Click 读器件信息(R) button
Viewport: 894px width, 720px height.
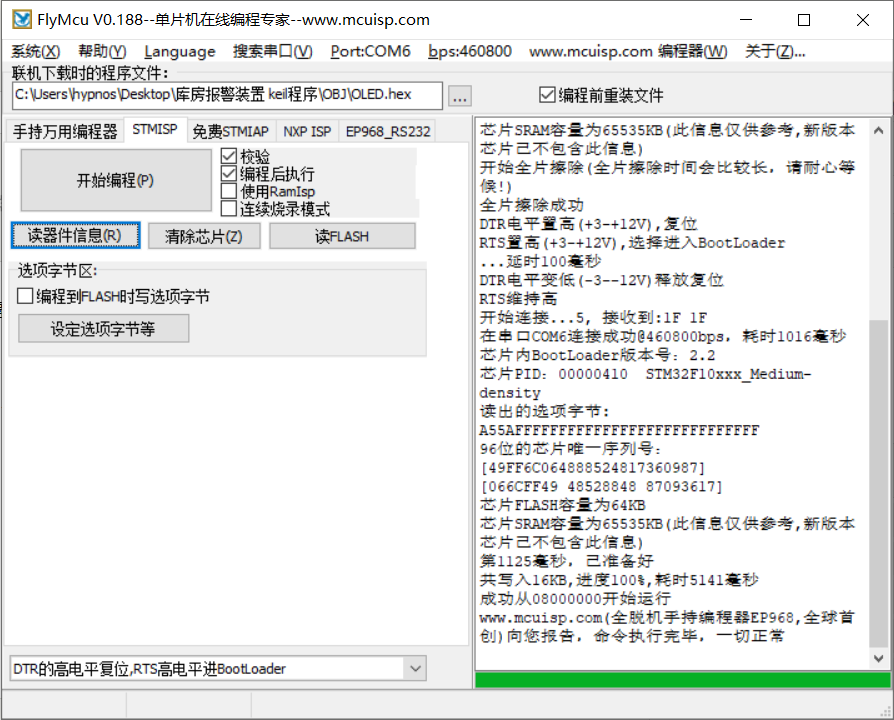75,235
